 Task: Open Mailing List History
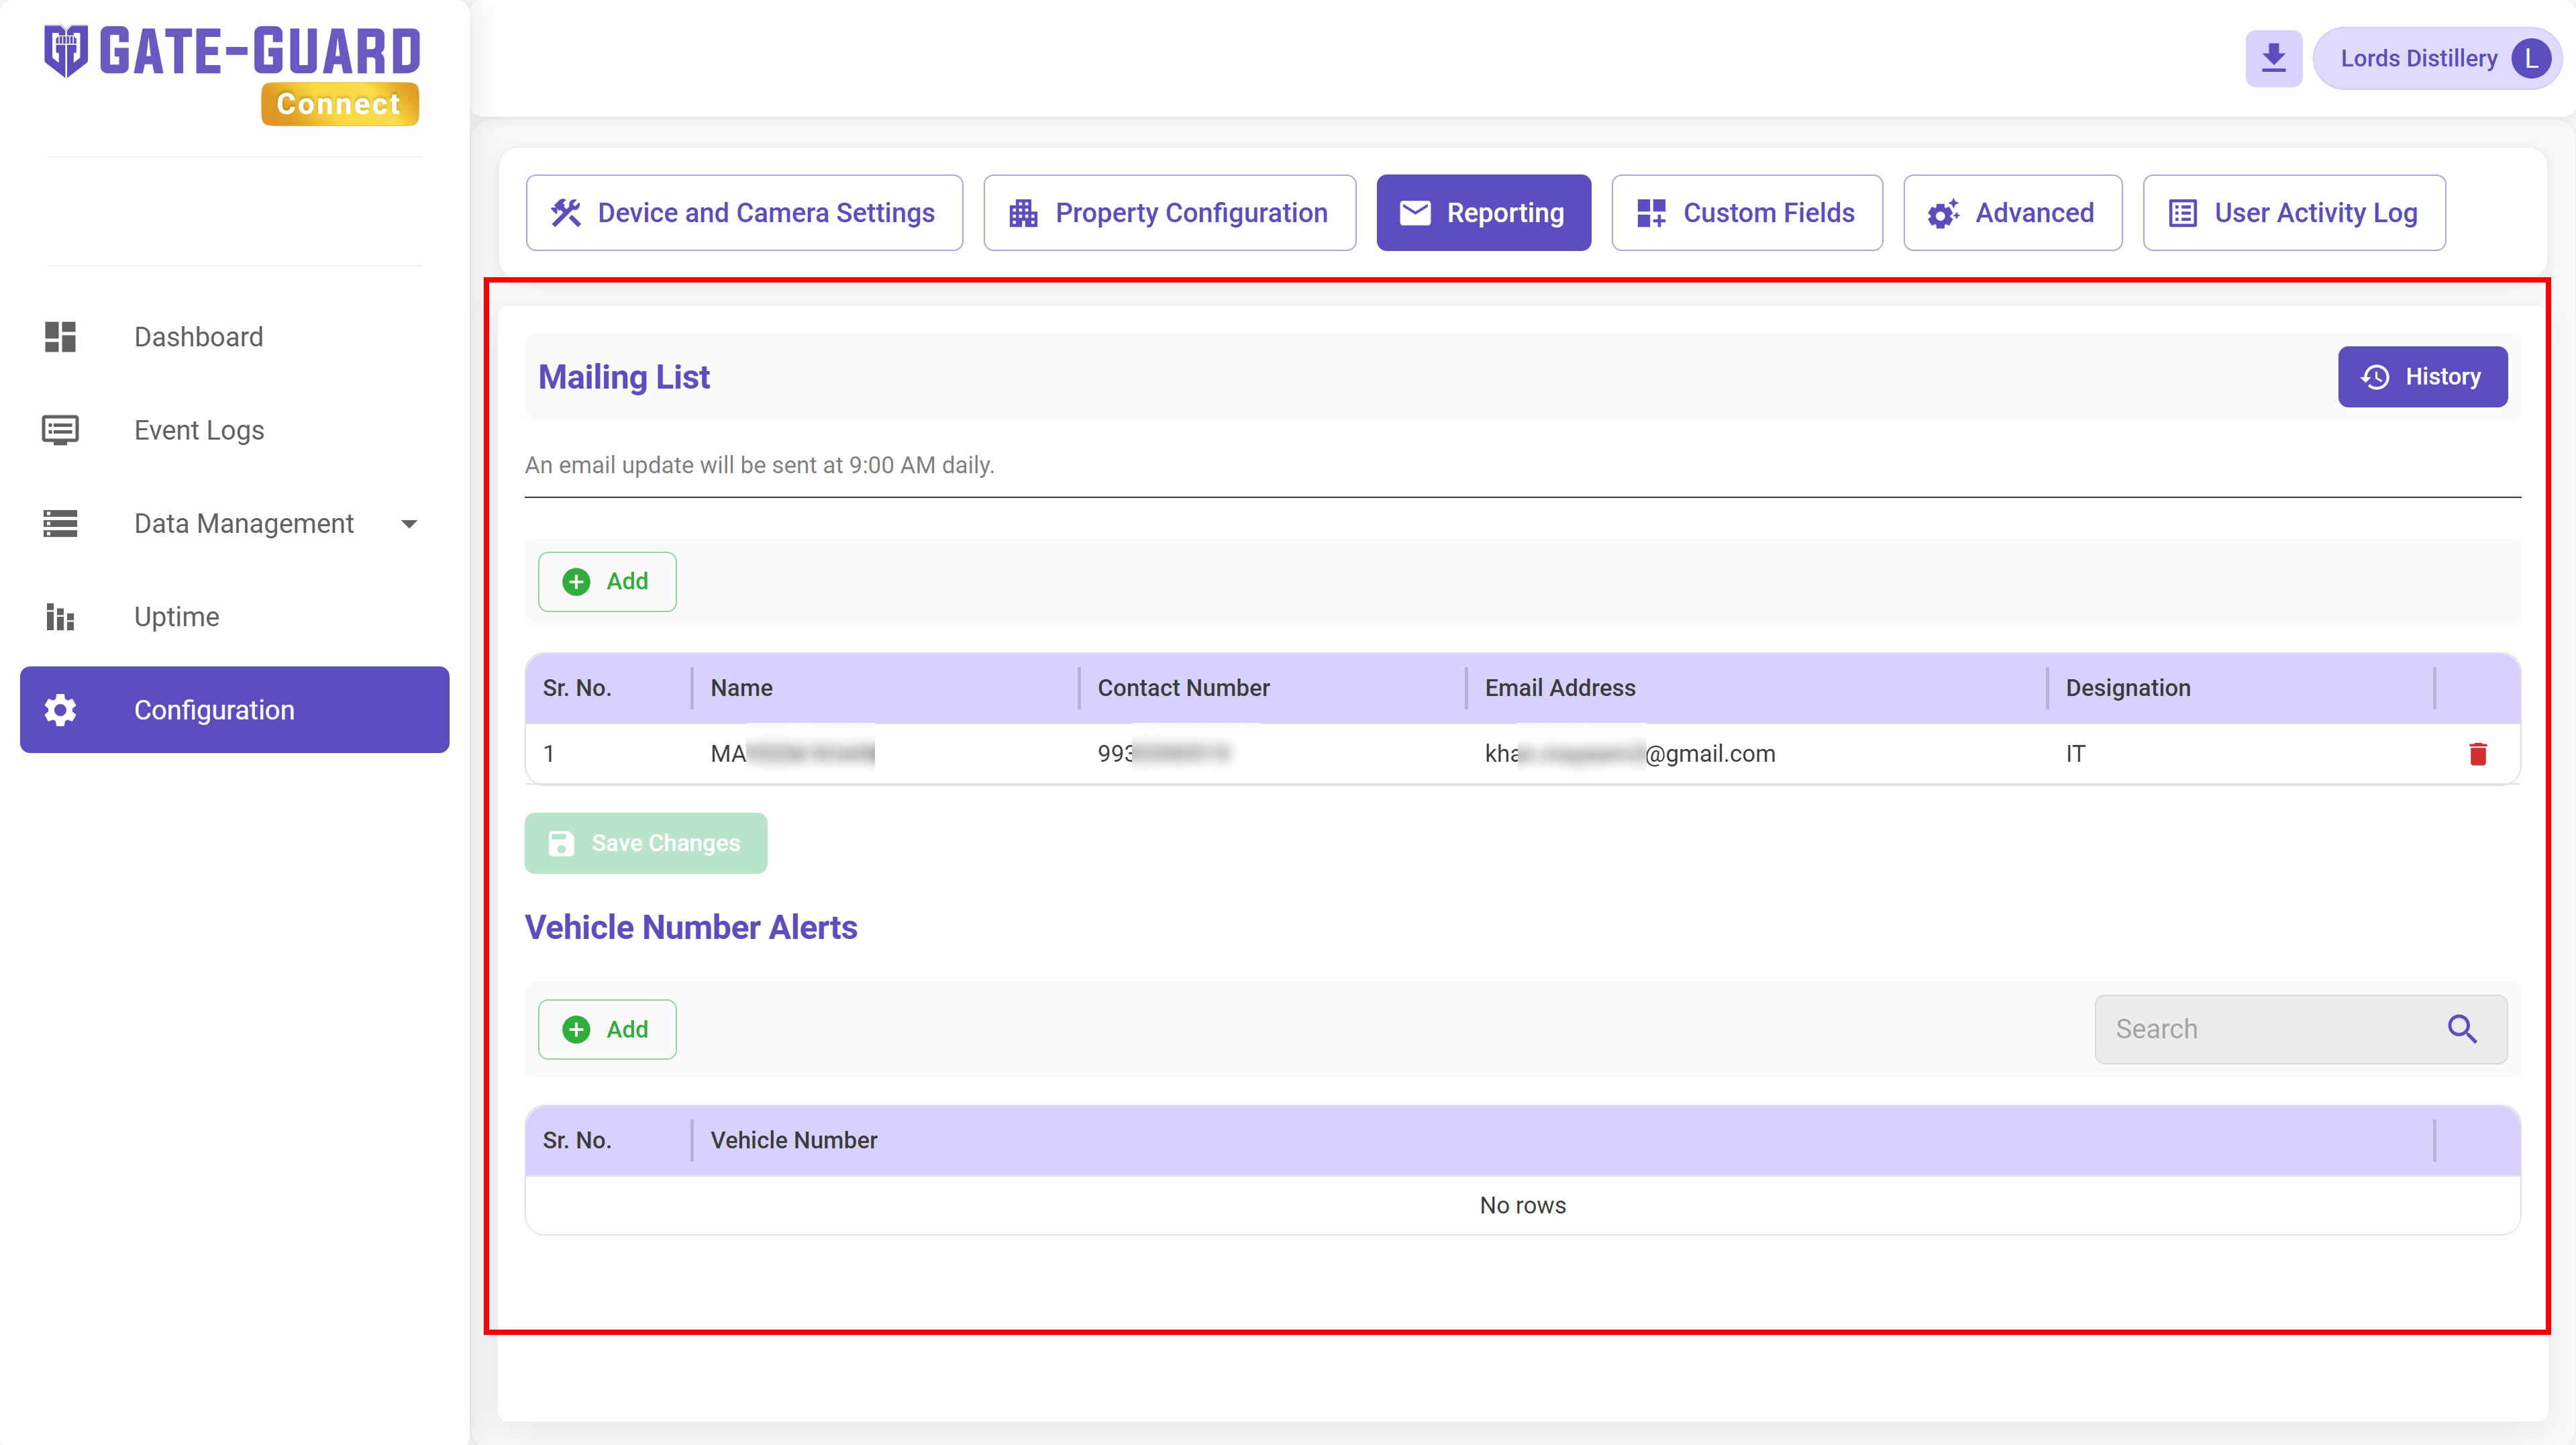point(2422,377)
